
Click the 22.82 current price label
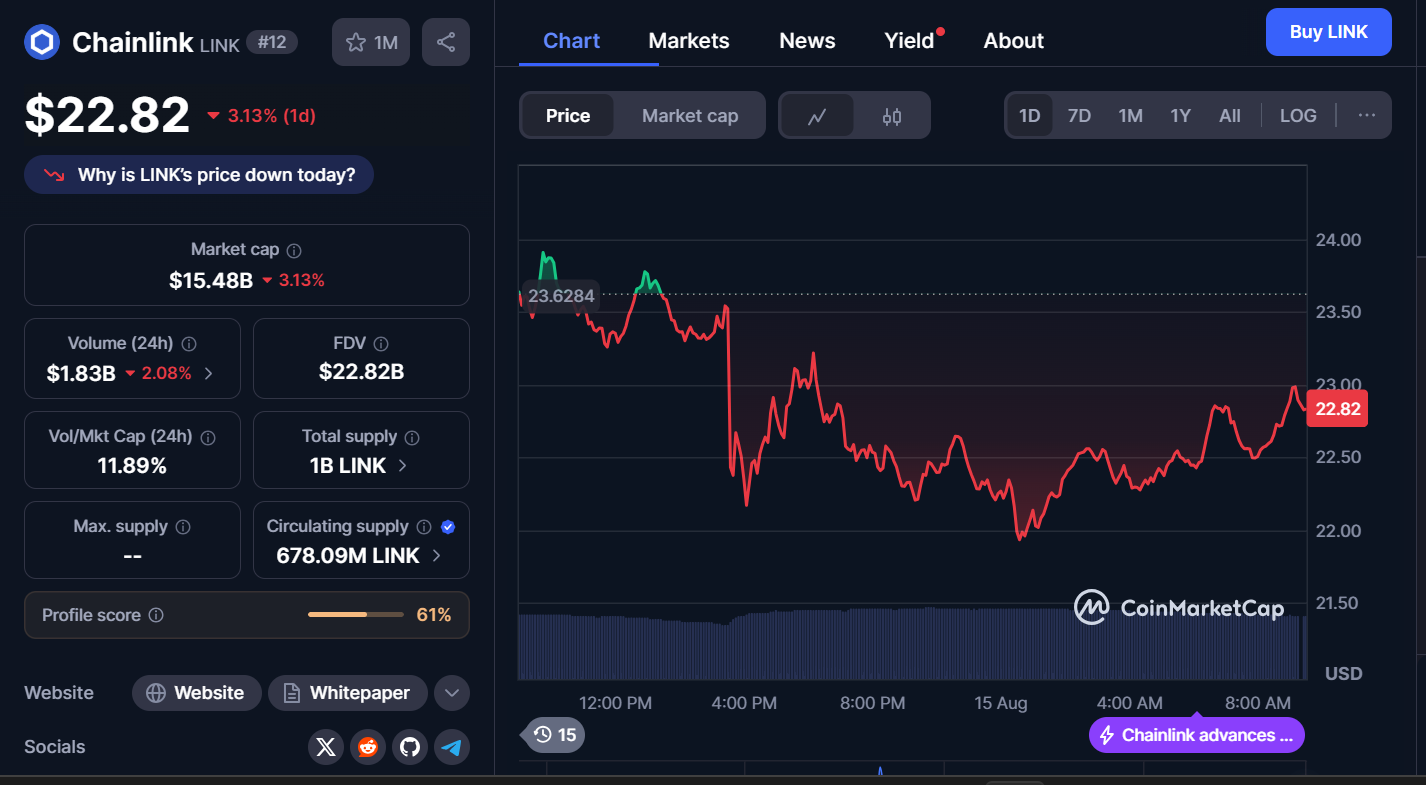1337,409
